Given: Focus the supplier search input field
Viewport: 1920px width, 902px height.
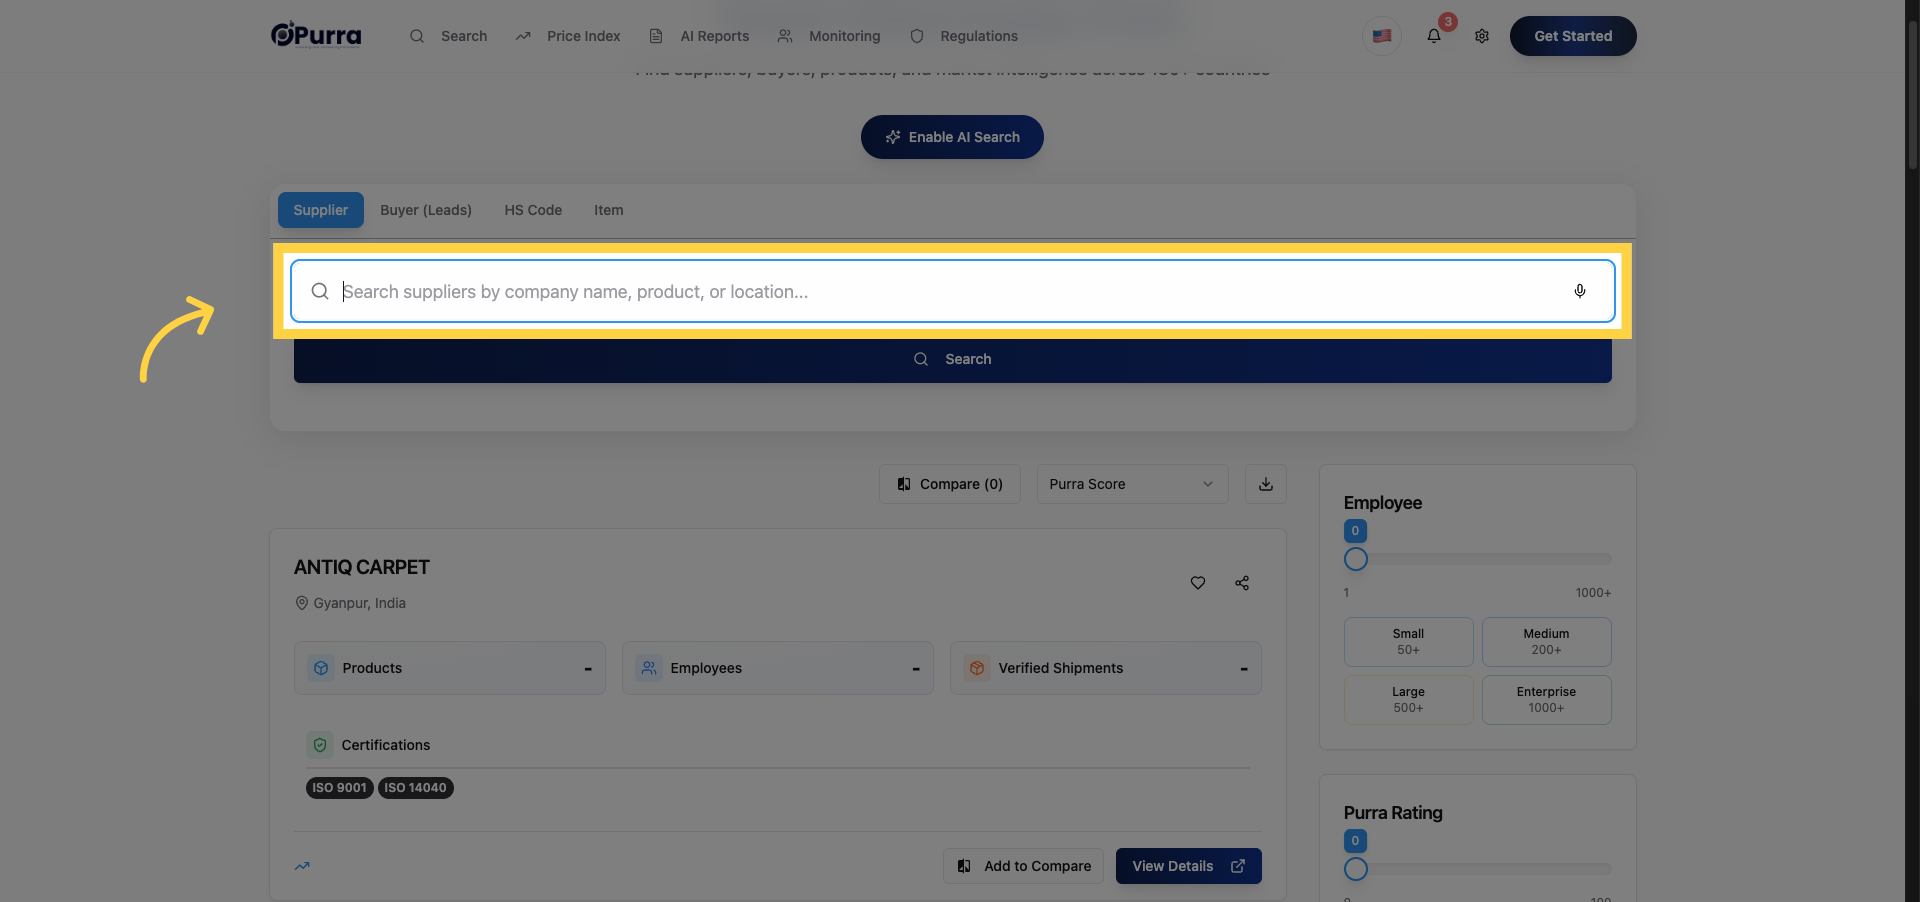Looking at the screenshot, I should point(952,291).
